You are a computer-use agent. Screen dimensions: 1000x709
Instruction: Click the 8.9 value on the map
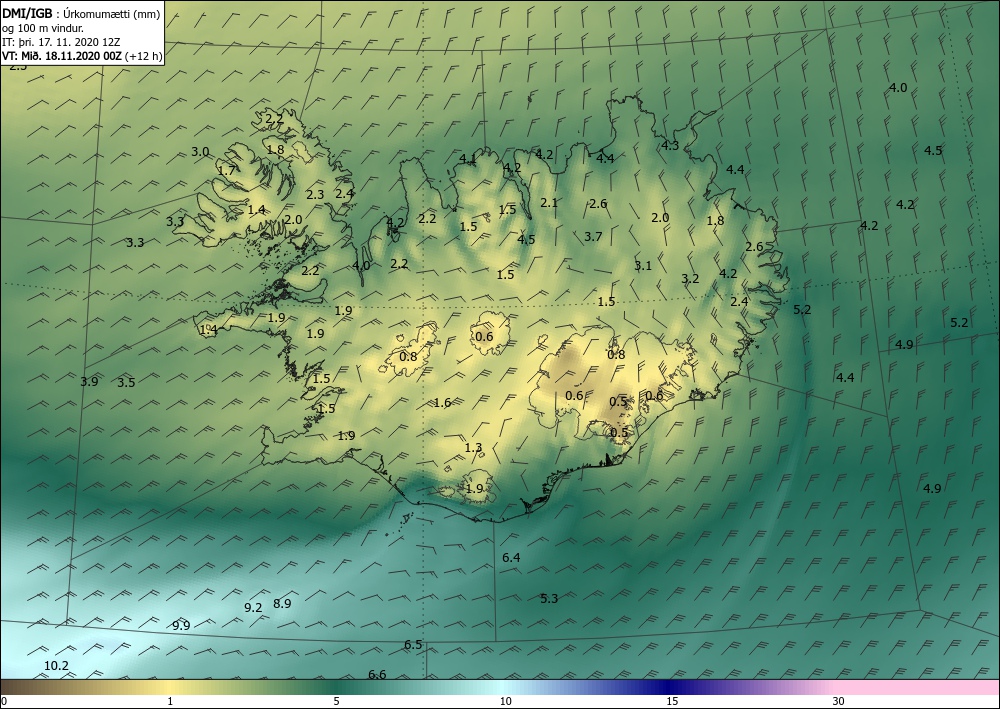[x=282, y=603]
